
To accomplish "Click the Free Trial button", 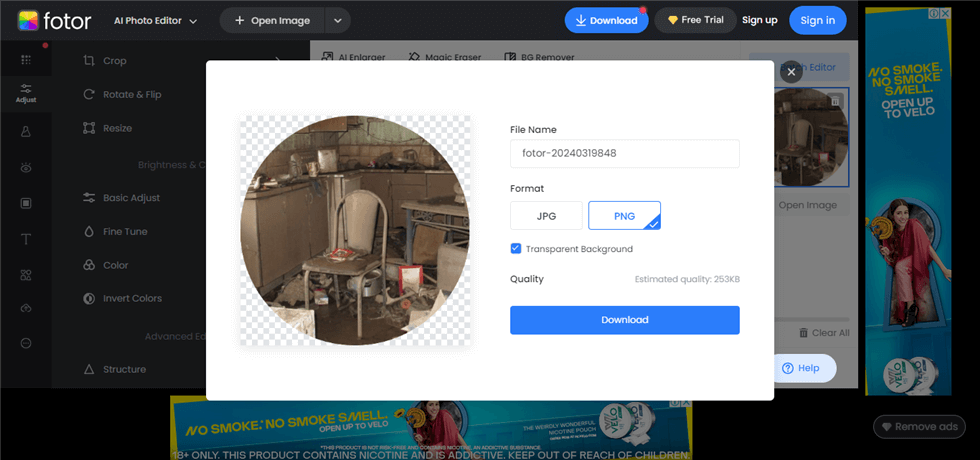I will point(695,20).
